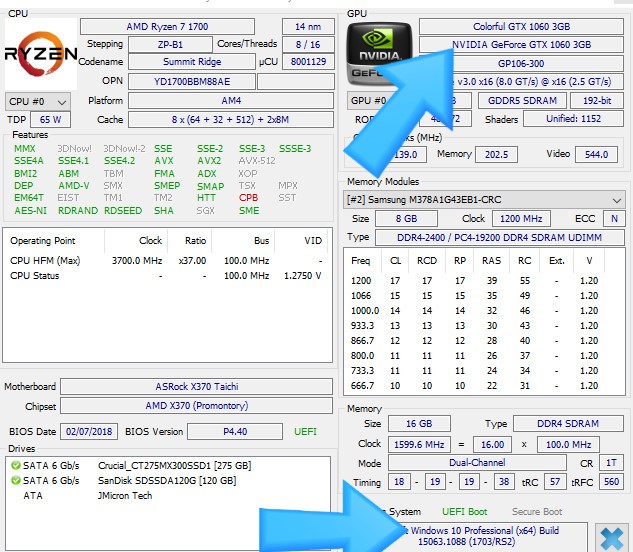Click the AM4 platform field
Viewport: 633px width, 552px height.
[x=231, y=101]
